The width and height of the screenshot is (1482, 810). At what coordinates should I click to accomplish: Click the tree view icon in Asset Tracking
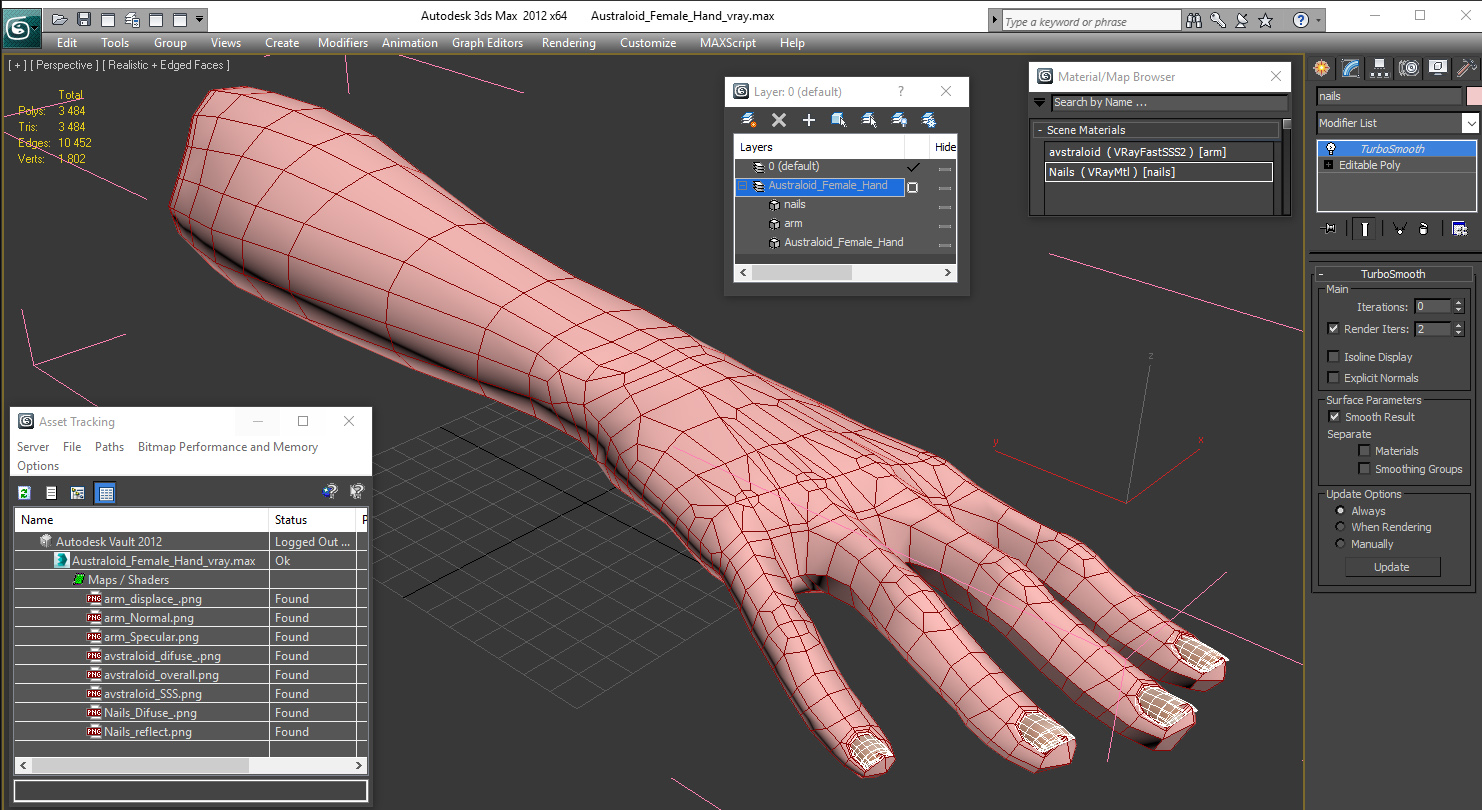click(77, 493)
